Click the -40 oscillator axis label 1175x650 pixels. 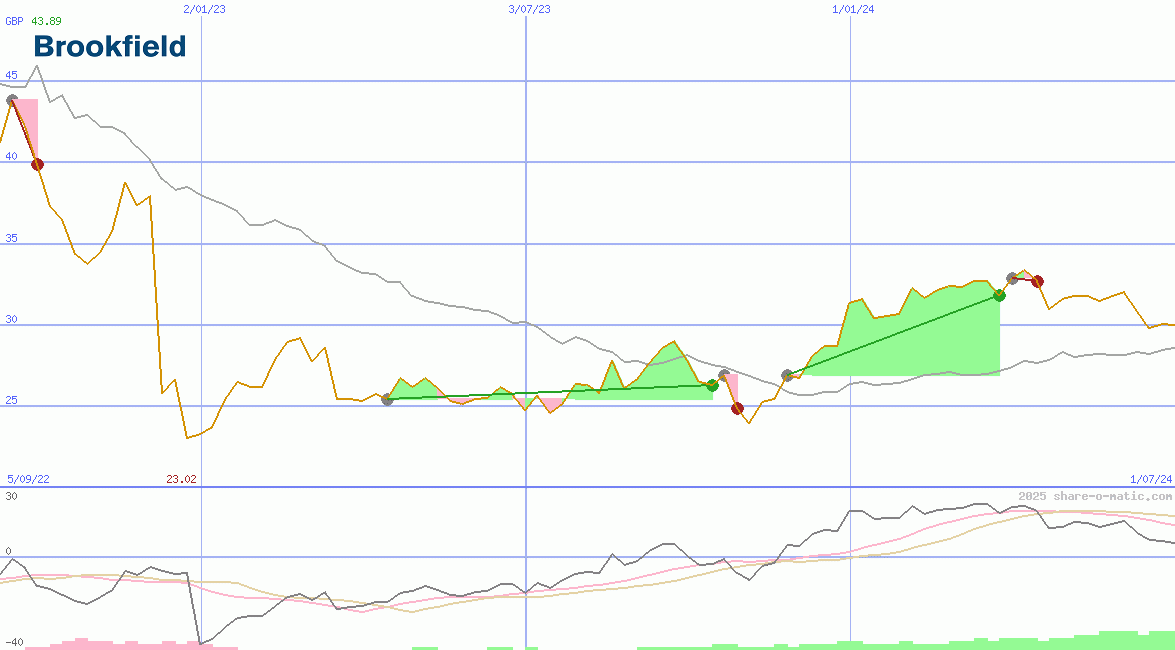12,643
